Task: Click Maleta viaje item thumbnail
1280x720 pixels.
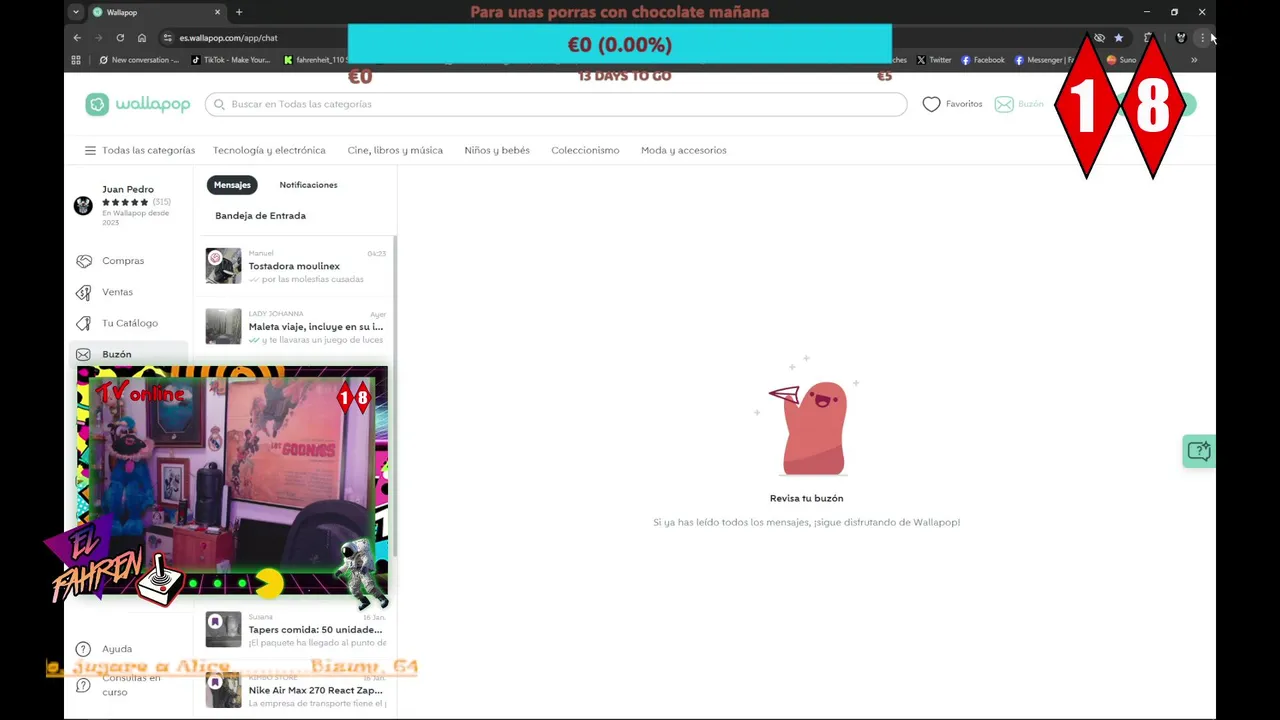Action: point(223,327)
